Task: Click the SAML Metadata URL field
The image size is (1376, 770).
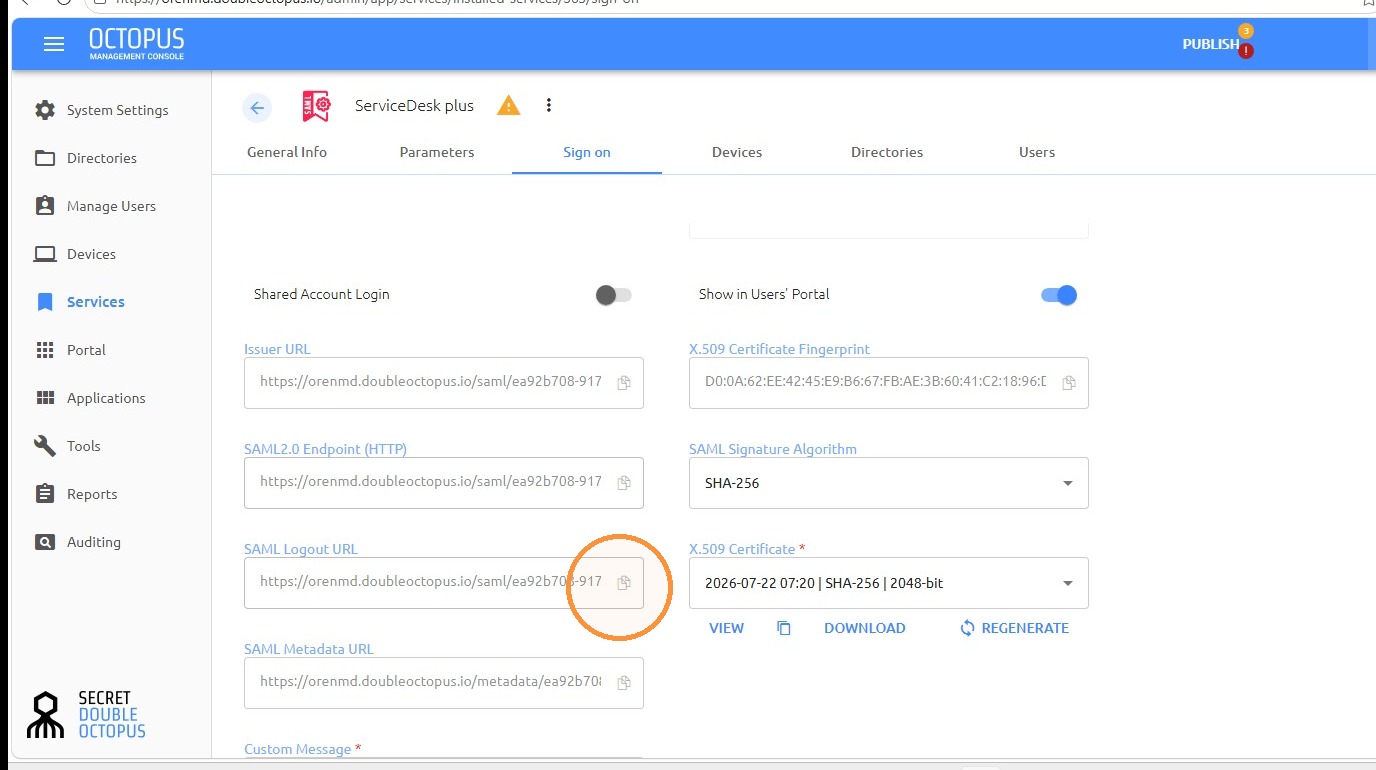Action: click(443, 683)
